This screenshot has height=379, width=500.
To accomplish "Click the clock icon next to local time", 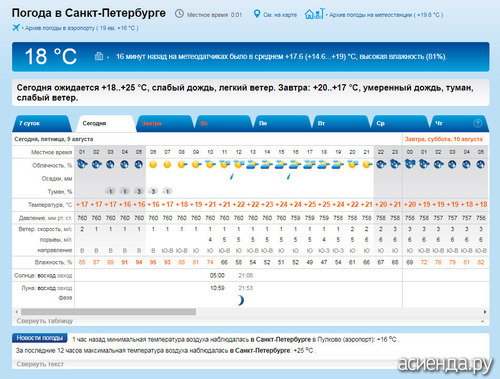I will click(x=179, y=14).
